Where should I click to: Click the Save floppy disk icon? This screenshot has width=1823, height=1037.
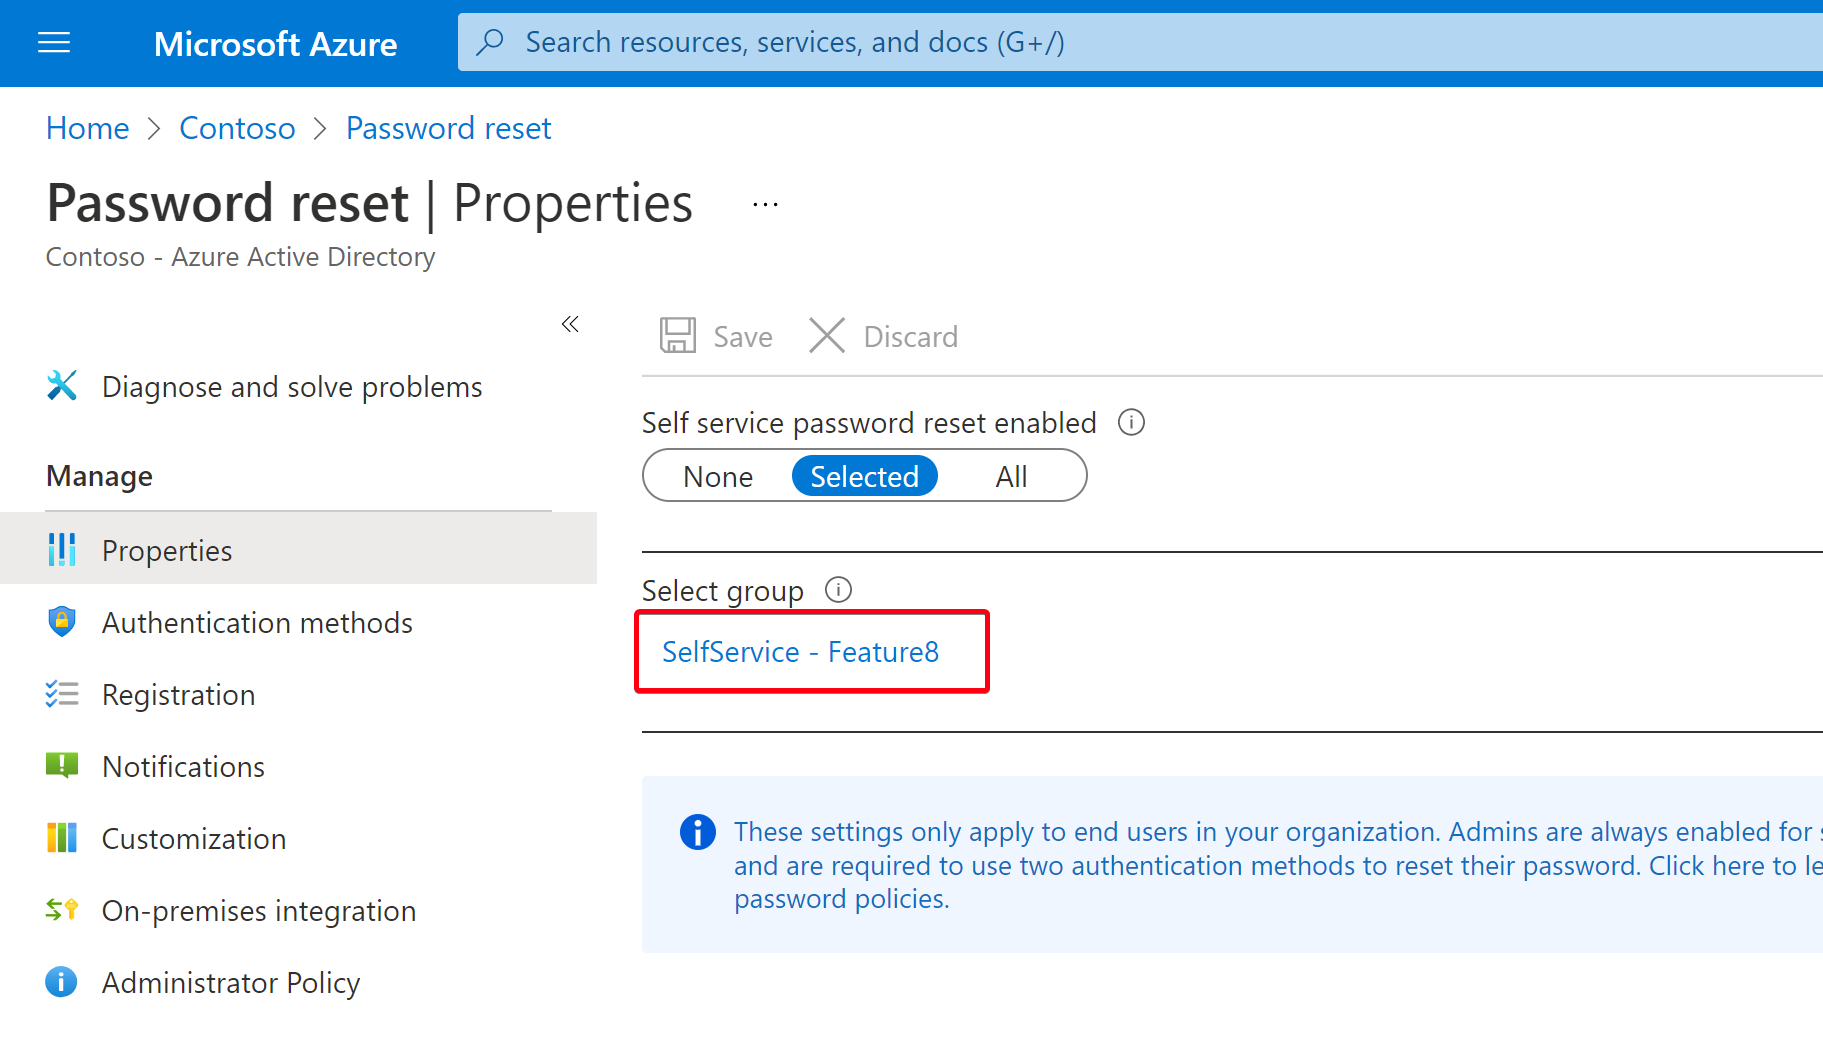678,336
